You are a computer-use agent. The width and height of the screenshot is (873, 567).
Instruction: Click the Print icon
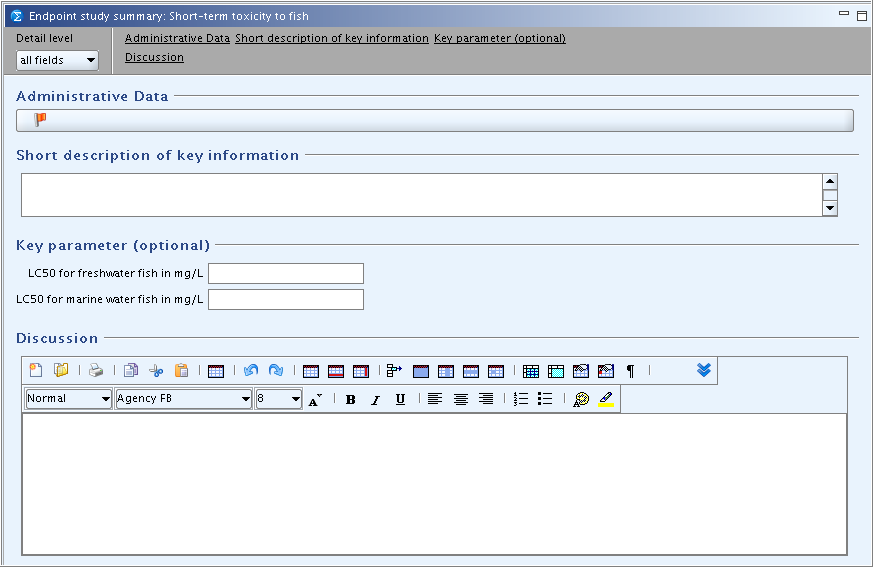pyautogui.click(x=96, y=370)
